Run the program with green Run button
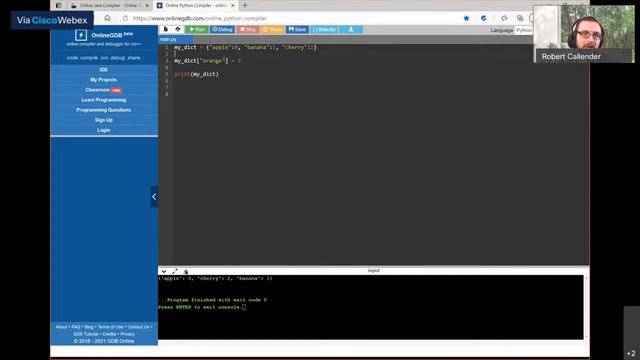This screenshot has width=640, height=360. tap(197, 29)
